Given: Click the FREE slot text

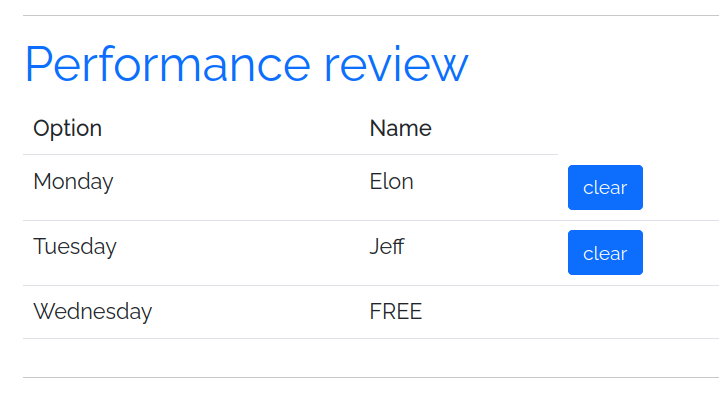Looking at the screenshot, I should point(396,312).
